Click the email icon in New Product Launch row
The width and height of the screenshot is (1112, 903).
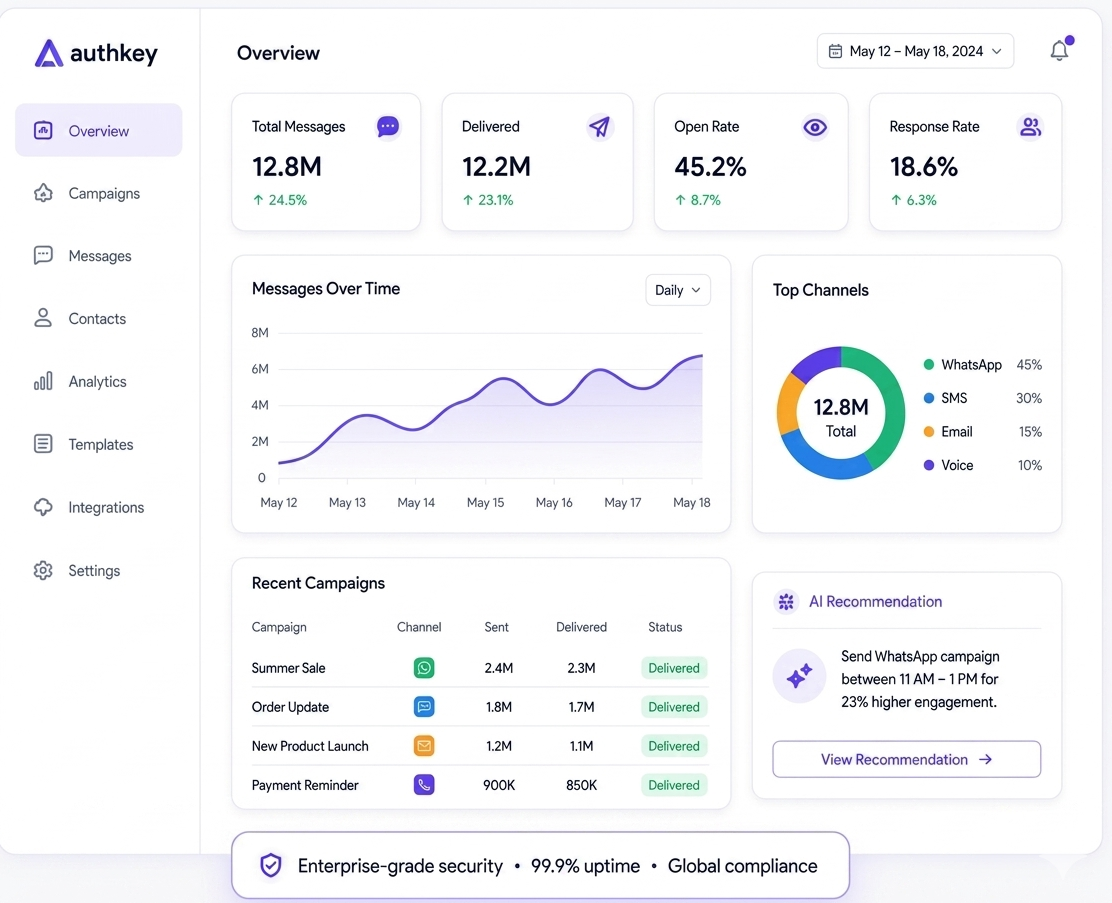[x=424, y=746]
